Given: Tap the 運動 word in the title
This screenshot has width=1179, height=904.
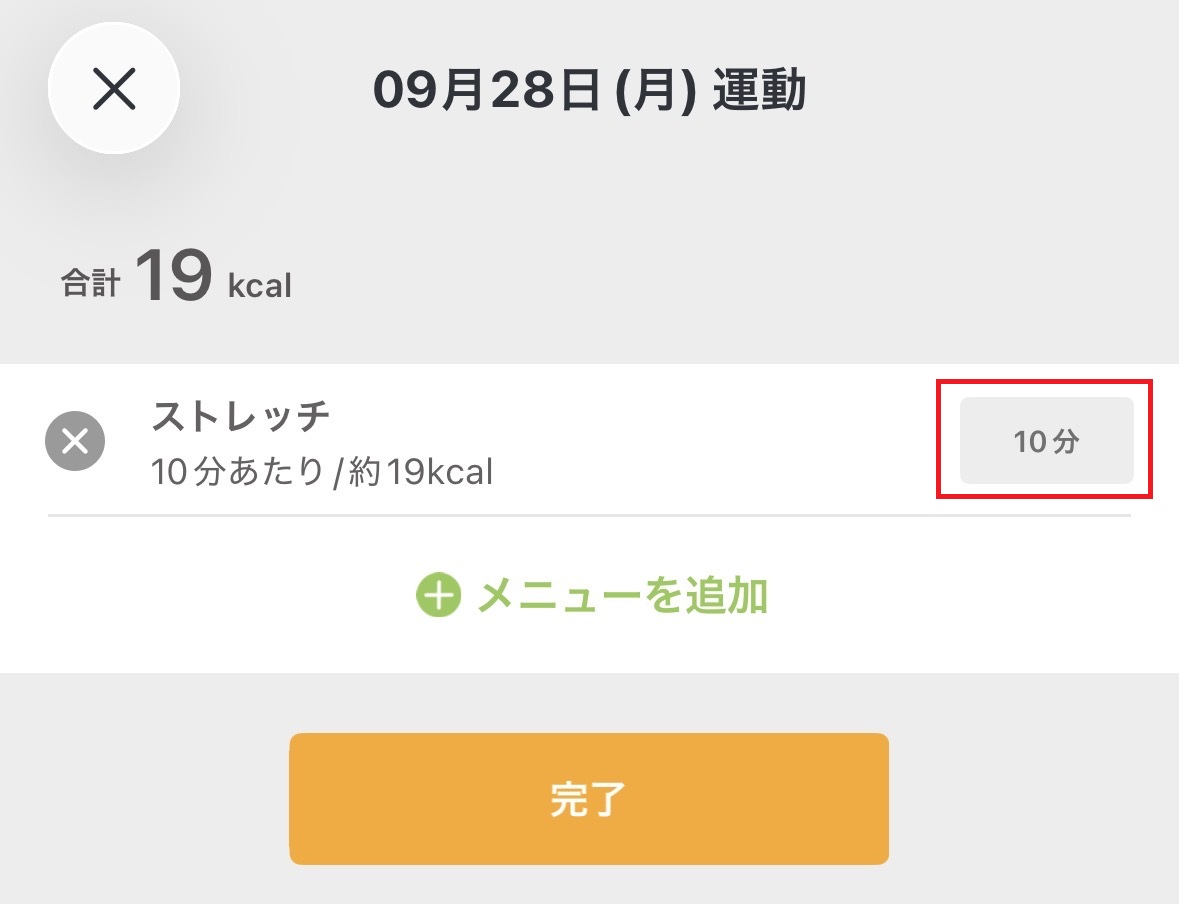Looking at the screenshot, I should coord(759,90).
